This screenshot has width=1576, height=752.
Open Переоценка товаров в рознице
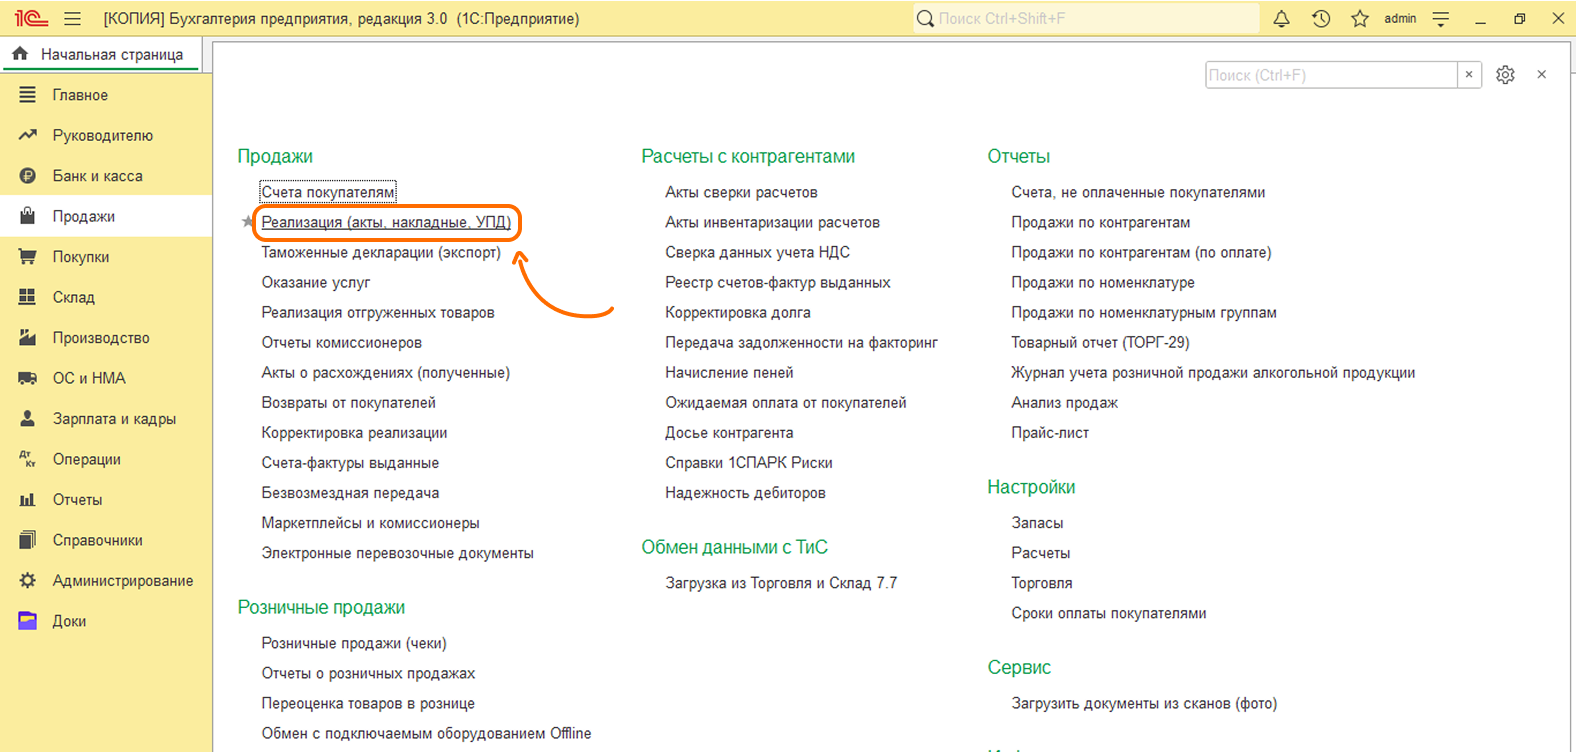[368, 703]
